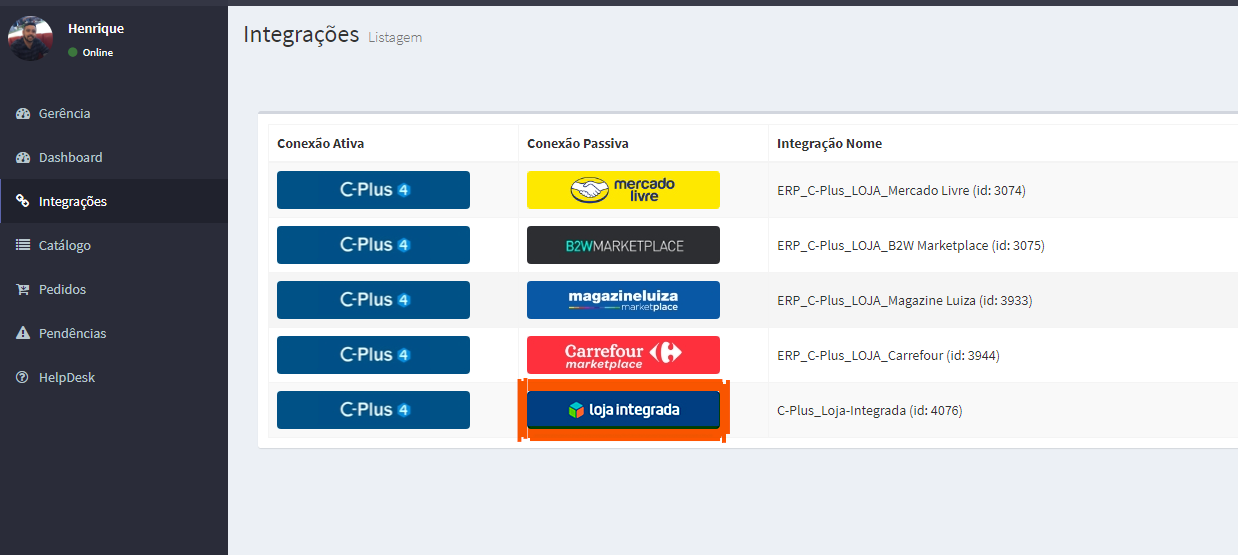
Task: Open the Mercado Livre passive connection logo
Action: [623, 190]
